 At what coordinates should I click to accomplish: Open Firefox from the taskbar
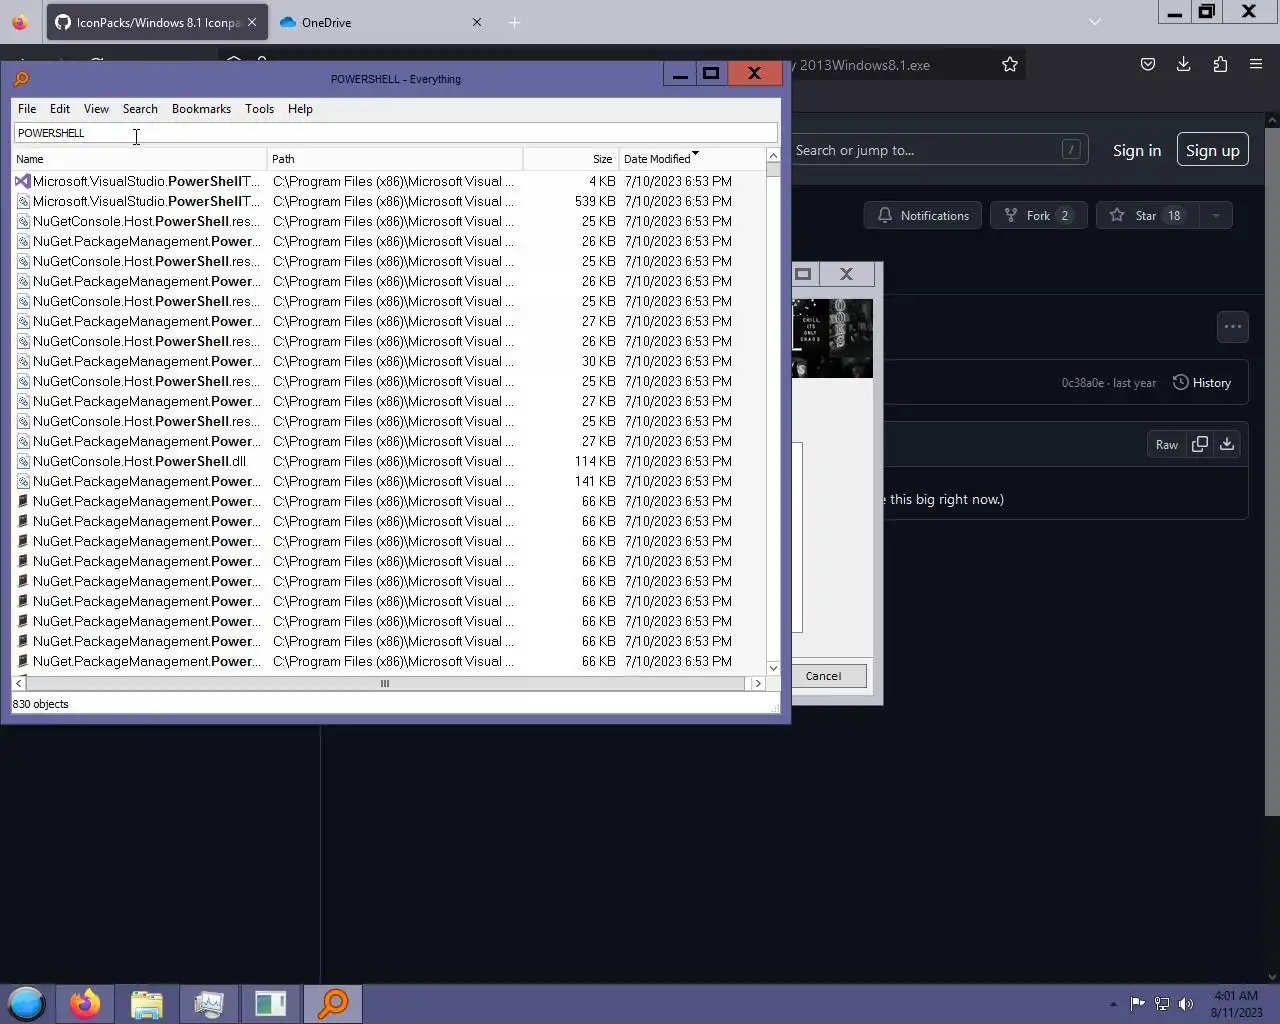click(85, 1003)
